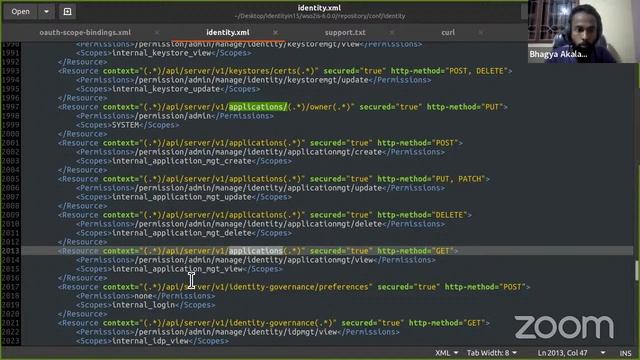Click the internal_application_mgt_update scope text
The image size is (640, 360).
tap(182, 197)
